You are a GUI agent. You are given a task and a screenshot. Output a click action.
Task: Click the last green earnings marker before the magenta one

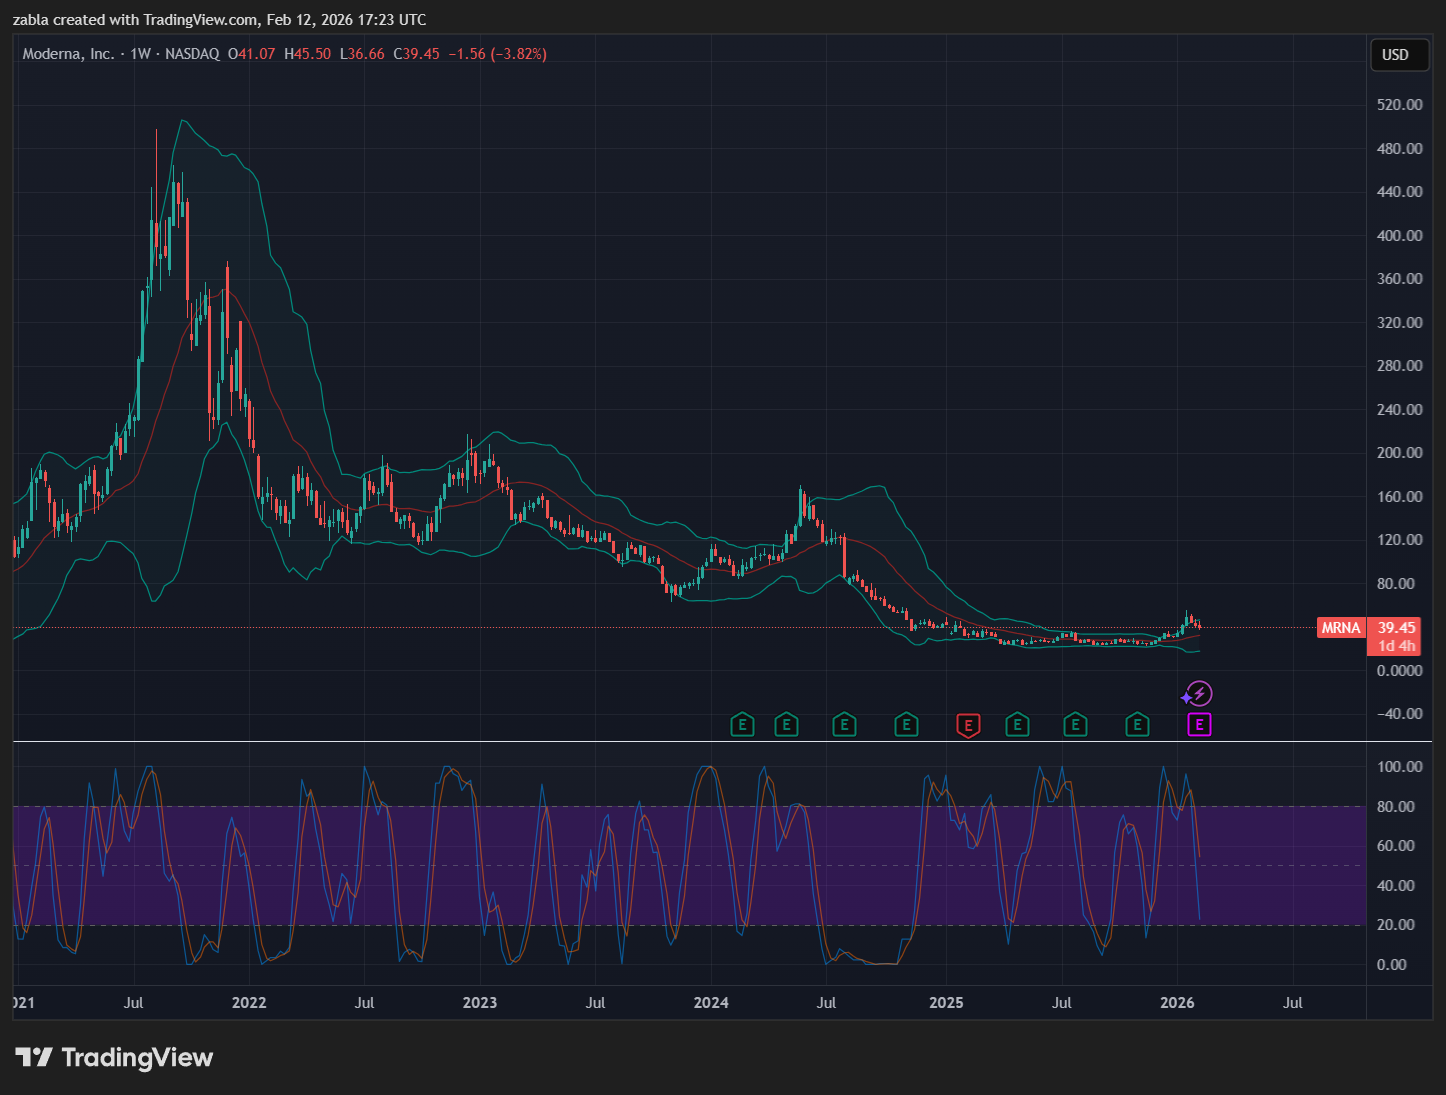[1137, 725]
